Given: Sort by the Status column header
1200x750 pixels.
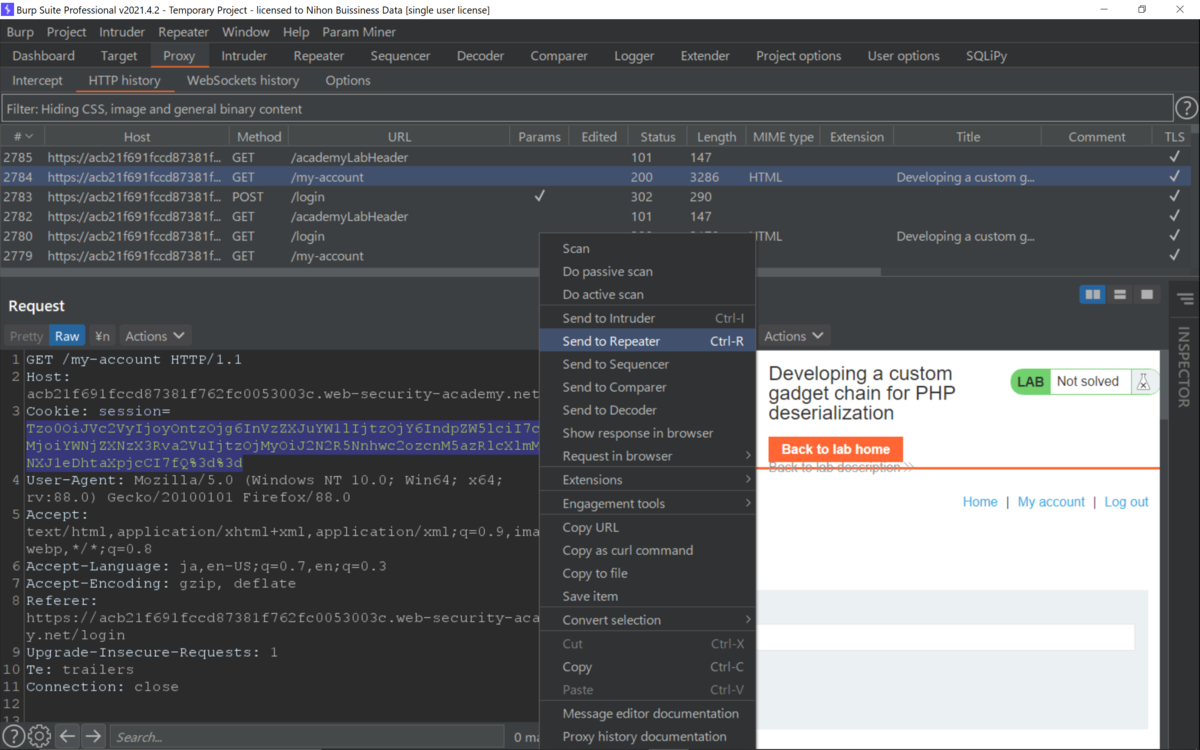Looking at the screenshot, I should coord(658,137).
